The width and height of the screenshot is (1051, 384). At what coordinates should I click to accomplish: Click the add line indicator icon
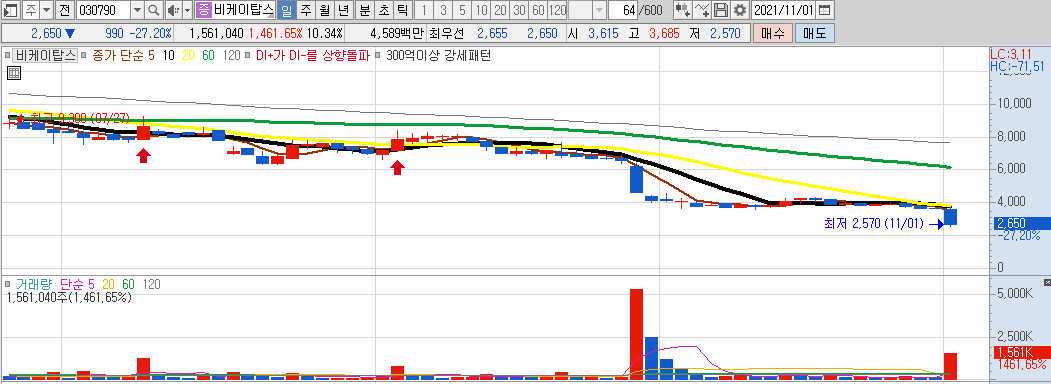coord(702,10)
